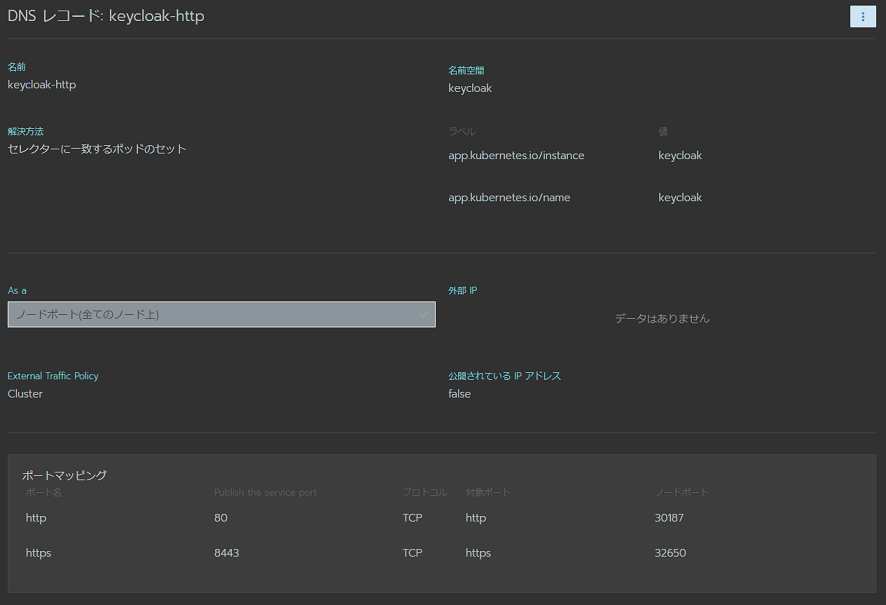Click the 対象ポート column header
The height and width of the screenshot is (605, 886).
click(x=488, y=493)
